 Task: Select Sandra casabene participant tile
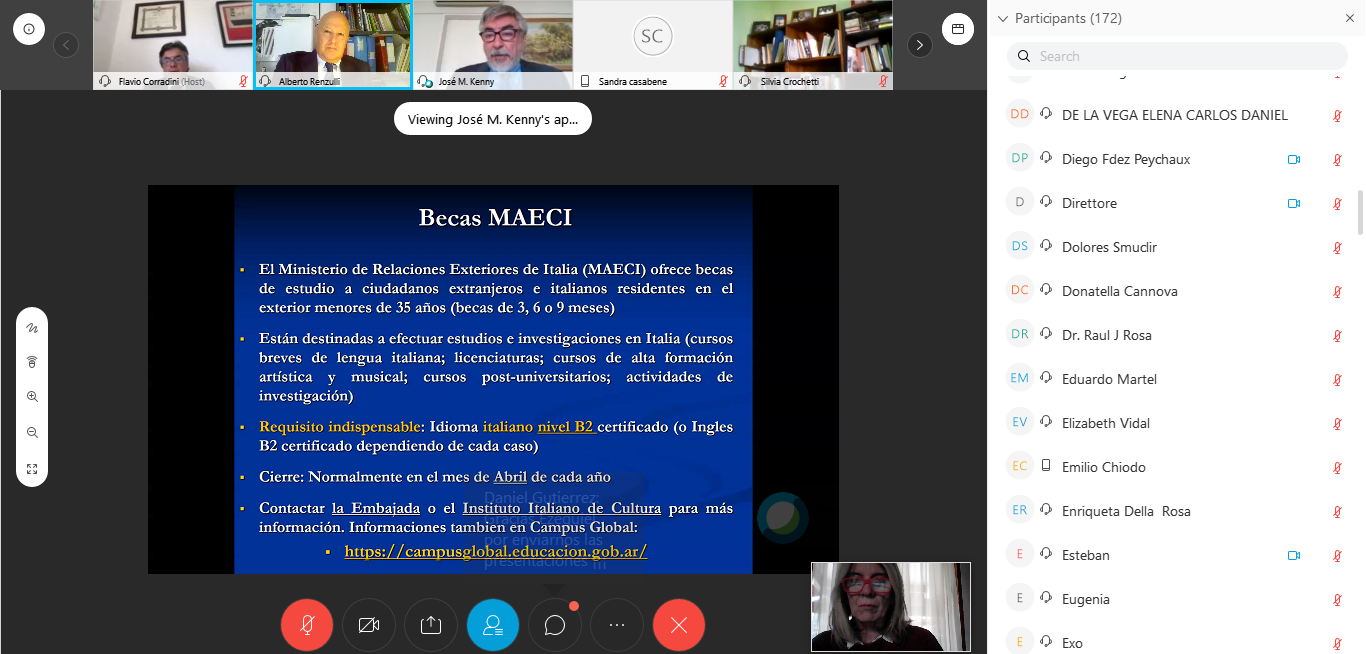tap(653, 45)
